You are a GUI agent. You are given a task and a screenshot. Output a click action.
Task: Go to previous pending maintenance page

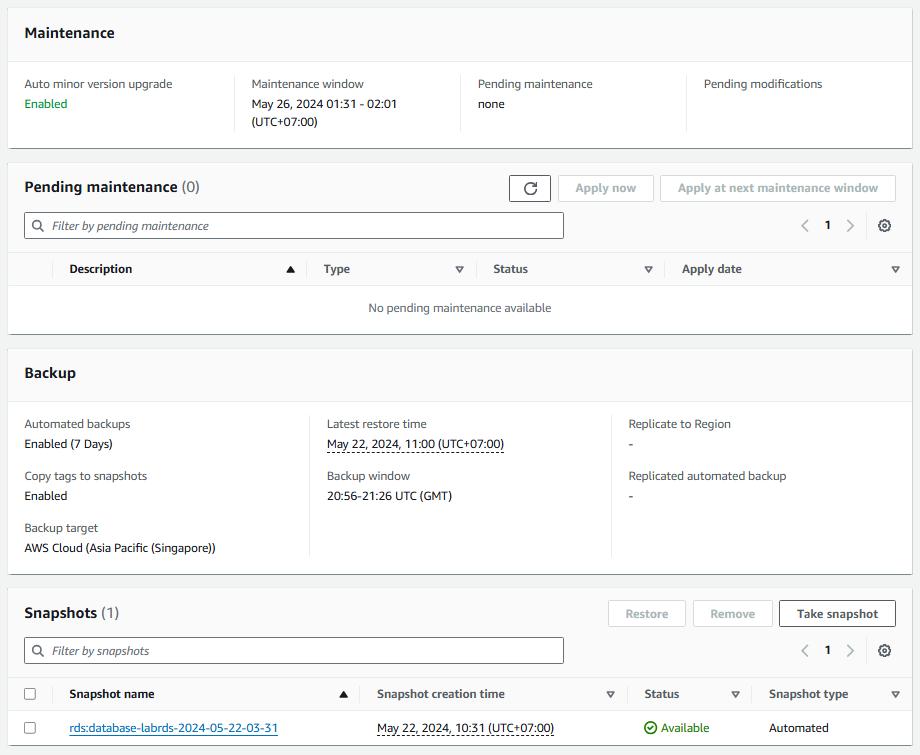tap(805, 226)
